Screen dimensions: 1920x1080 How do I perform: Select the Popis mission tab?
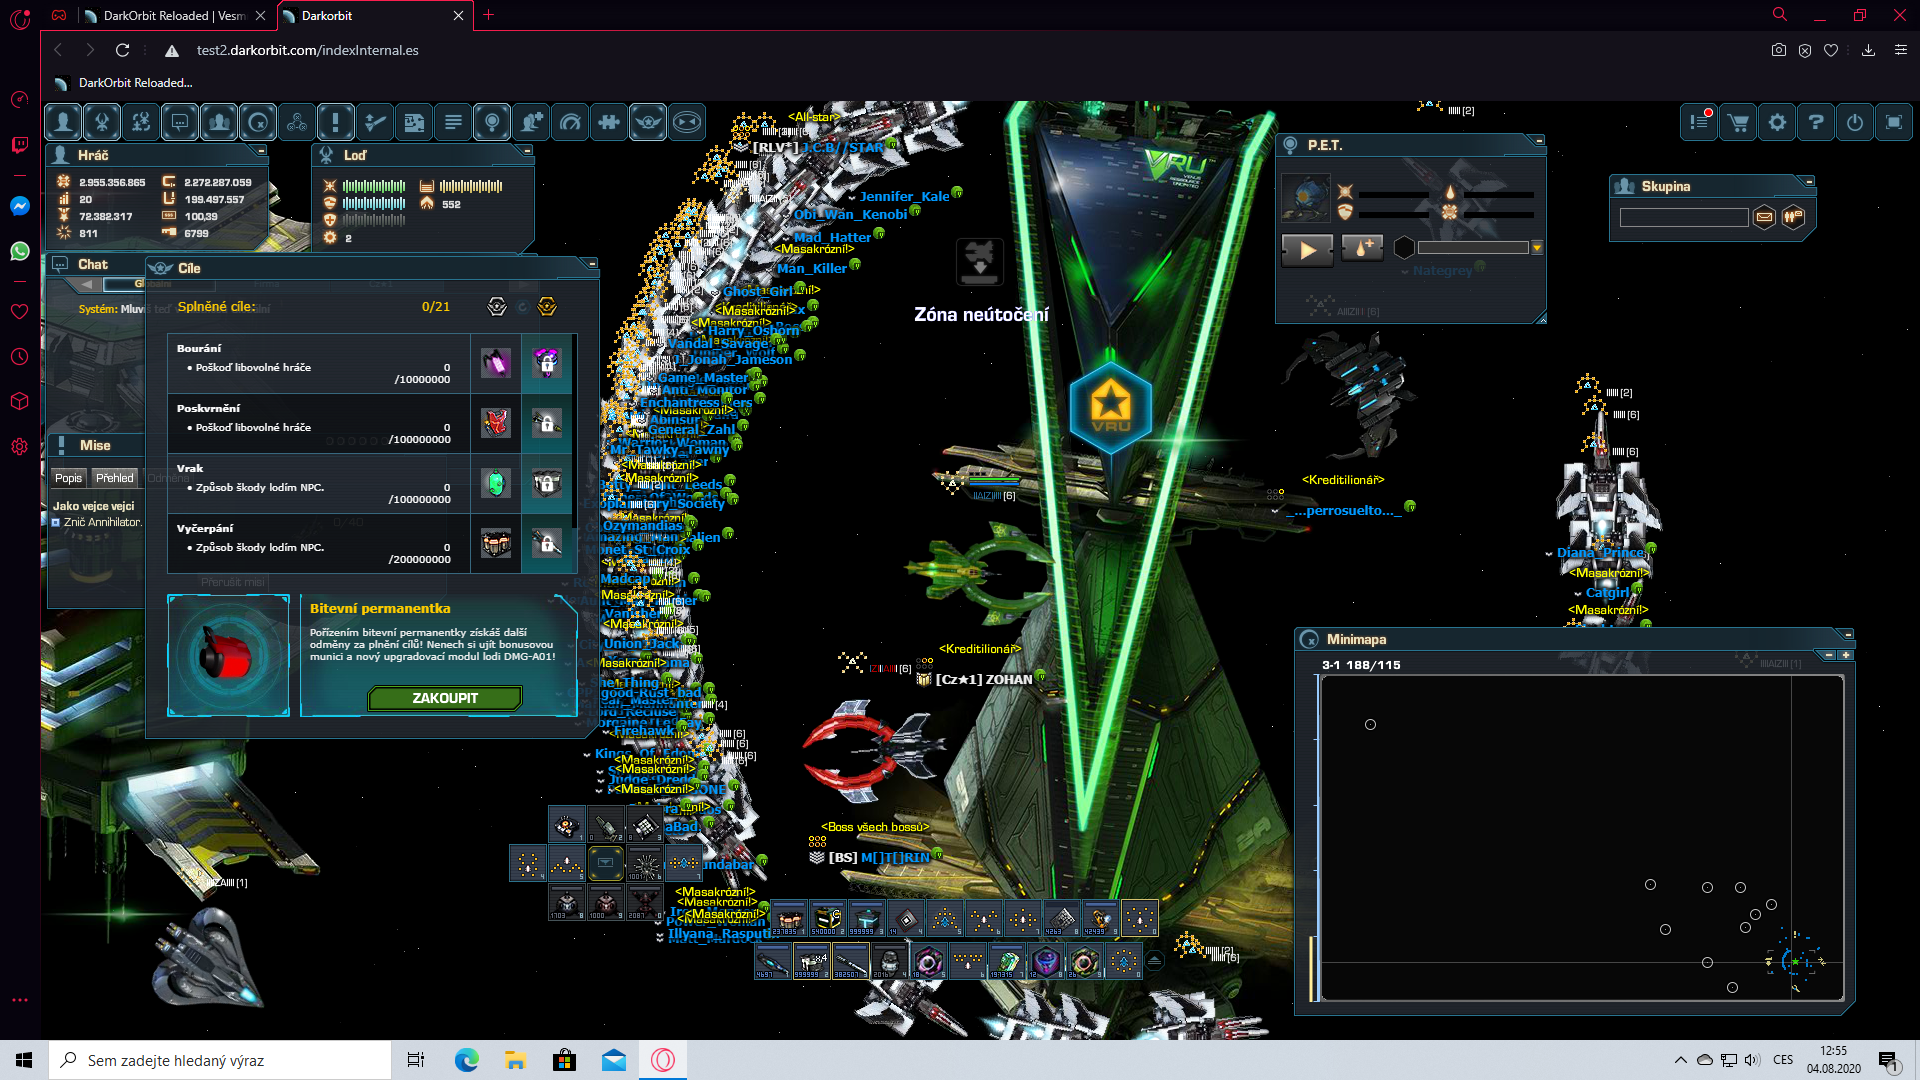[x=68, y=478]
